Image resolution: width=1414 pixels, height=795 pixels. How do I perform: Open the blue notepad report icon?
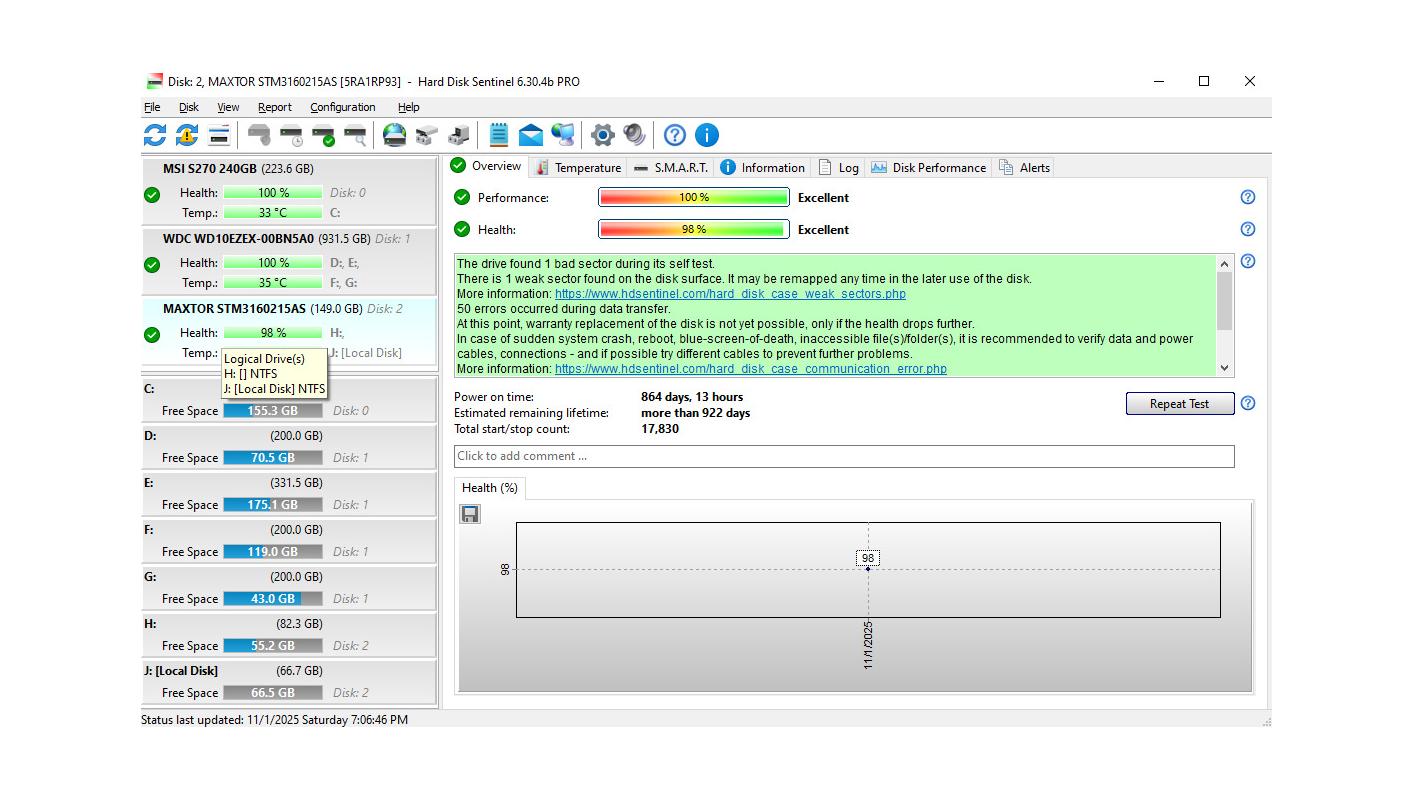point(499,135)
